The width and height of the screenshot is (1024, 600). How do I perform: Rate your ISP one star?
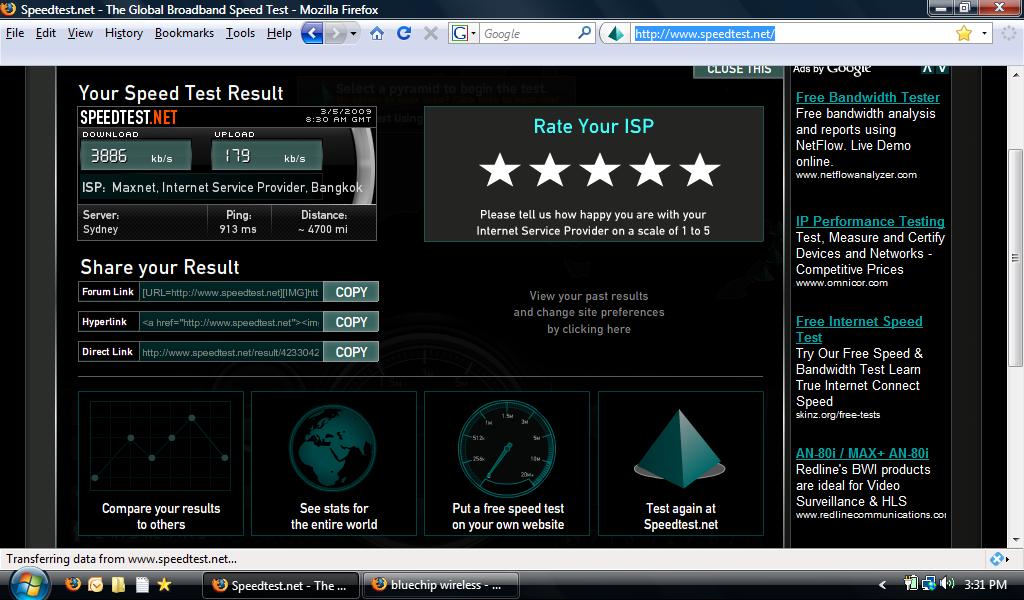500,170
